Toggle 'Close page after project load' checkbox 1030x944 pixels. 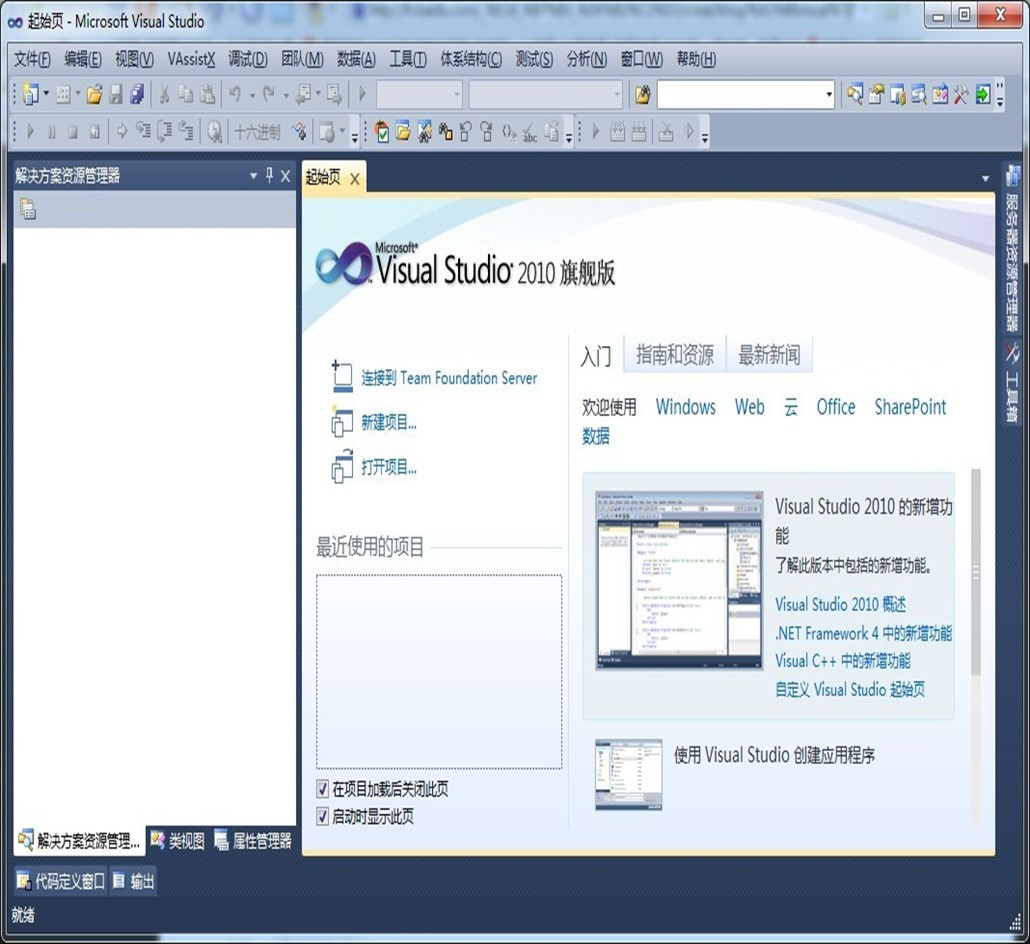(x=323, y=788)
